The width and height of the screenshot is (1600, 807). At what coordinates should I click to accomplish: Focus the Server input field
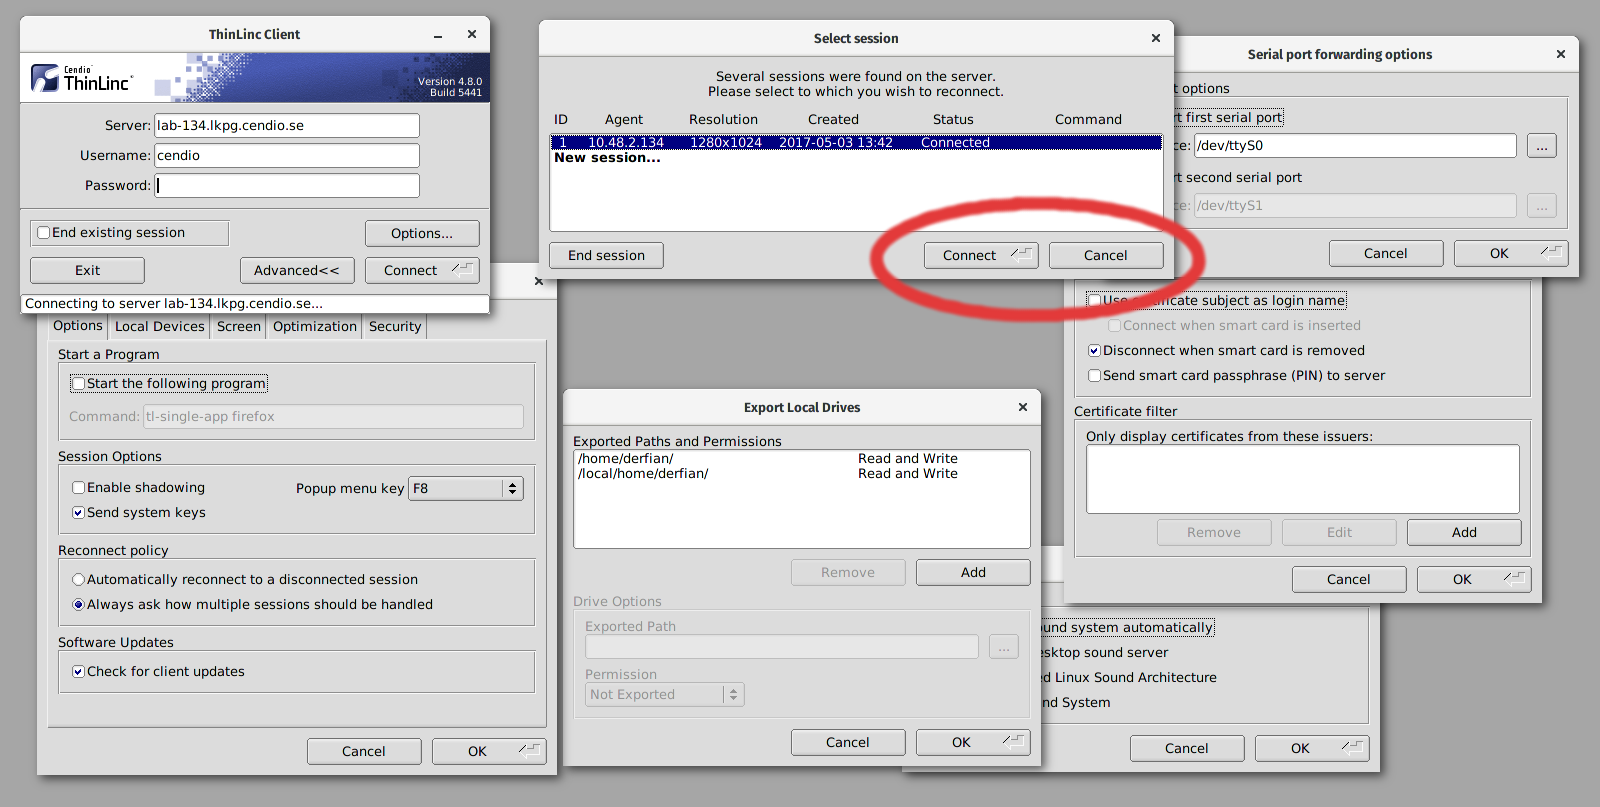287,126
